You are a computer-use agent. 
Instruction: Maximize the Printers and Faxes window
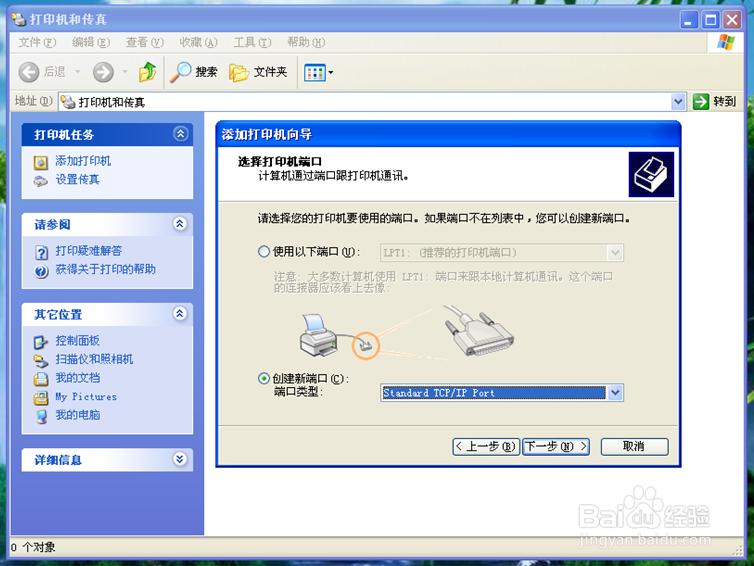711,20
